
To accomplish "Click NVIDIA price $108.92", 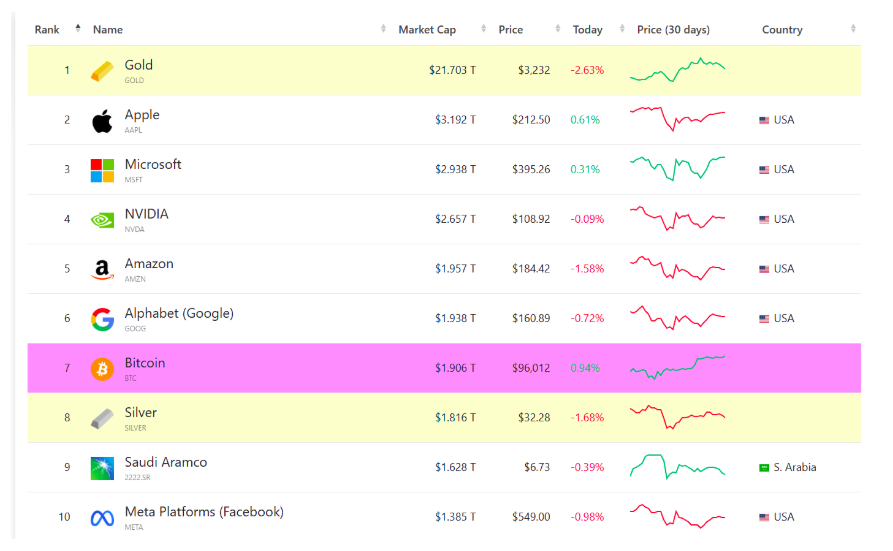I will [531, 219].
